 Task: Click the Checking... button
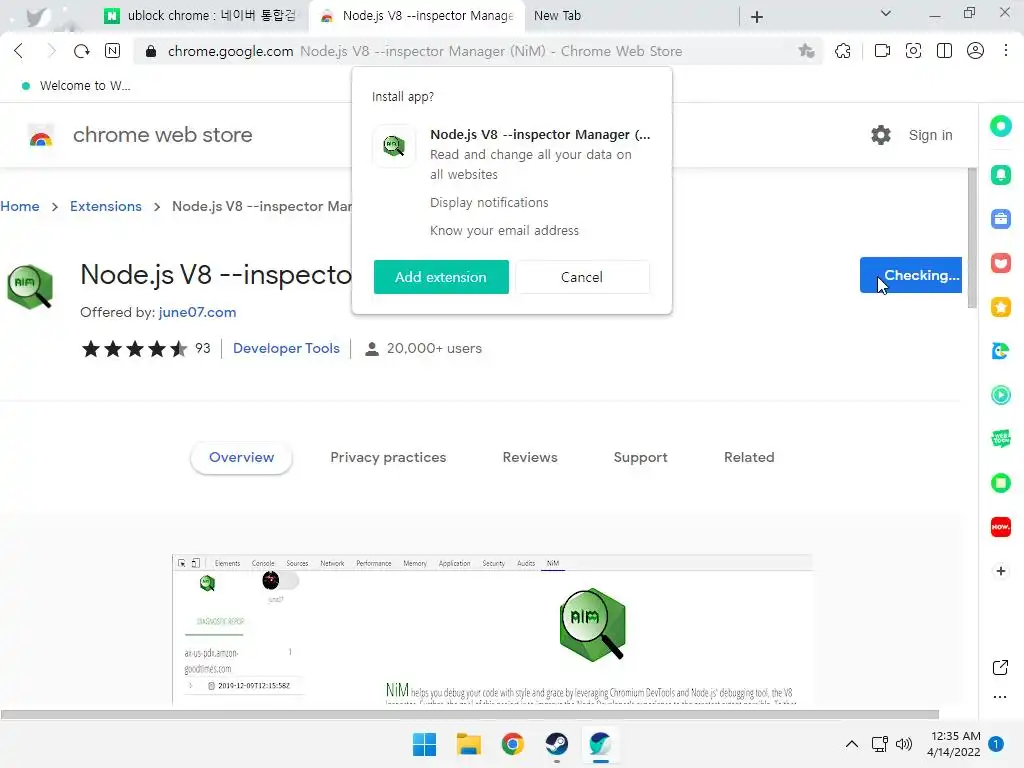point(910,275)
